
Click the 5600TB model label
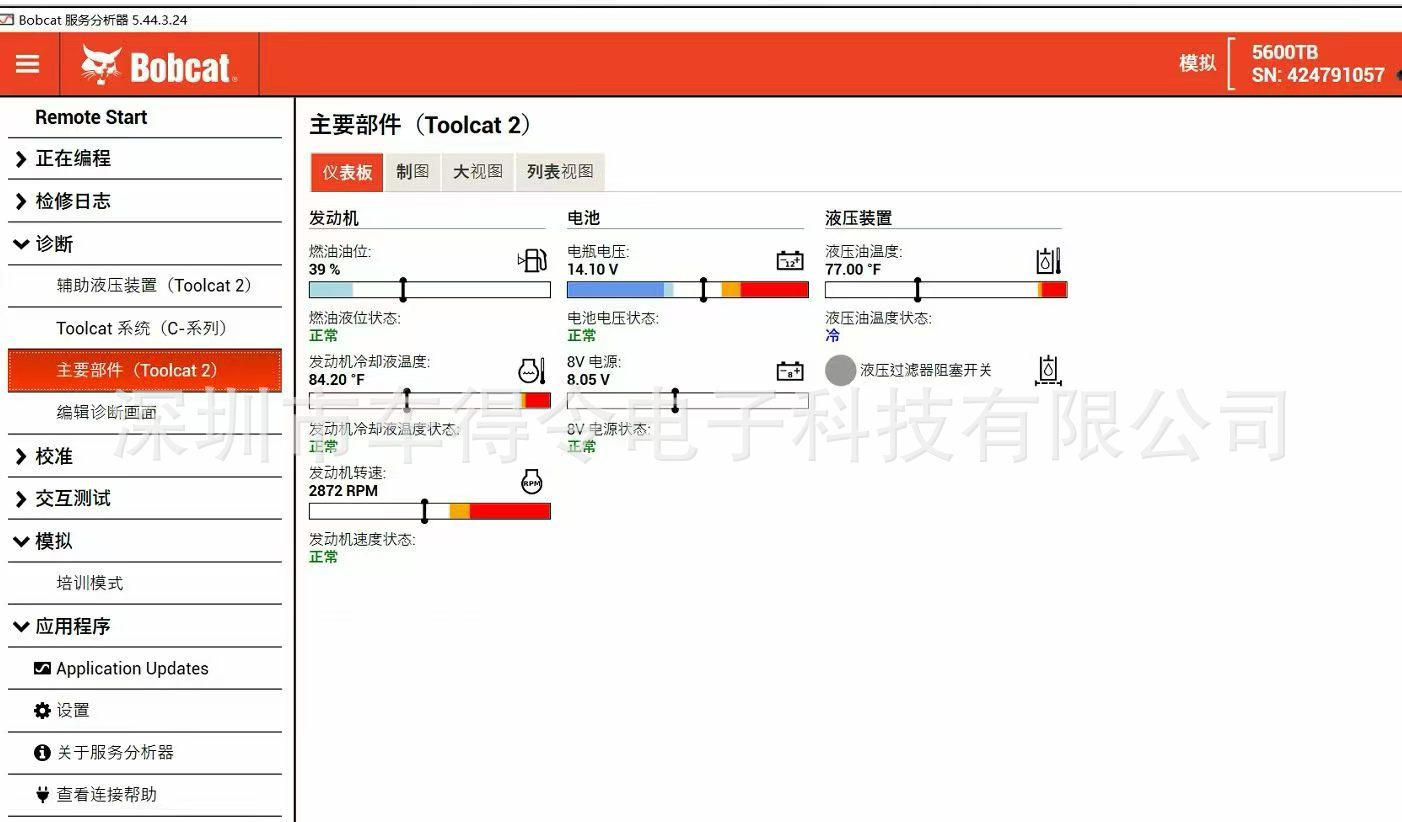pos(1285,52)
